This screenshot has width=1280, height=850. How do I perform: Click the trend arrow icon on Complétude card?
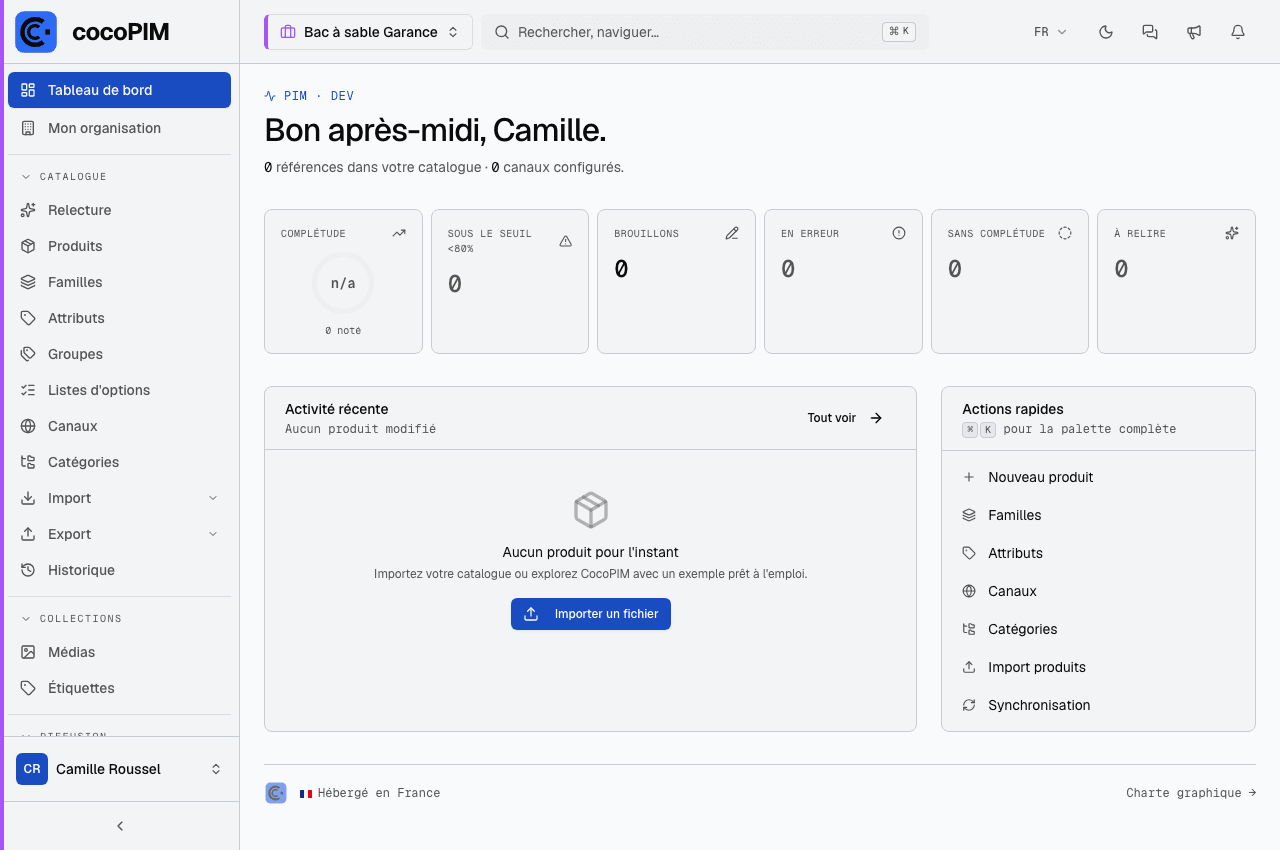coord(399,233)
